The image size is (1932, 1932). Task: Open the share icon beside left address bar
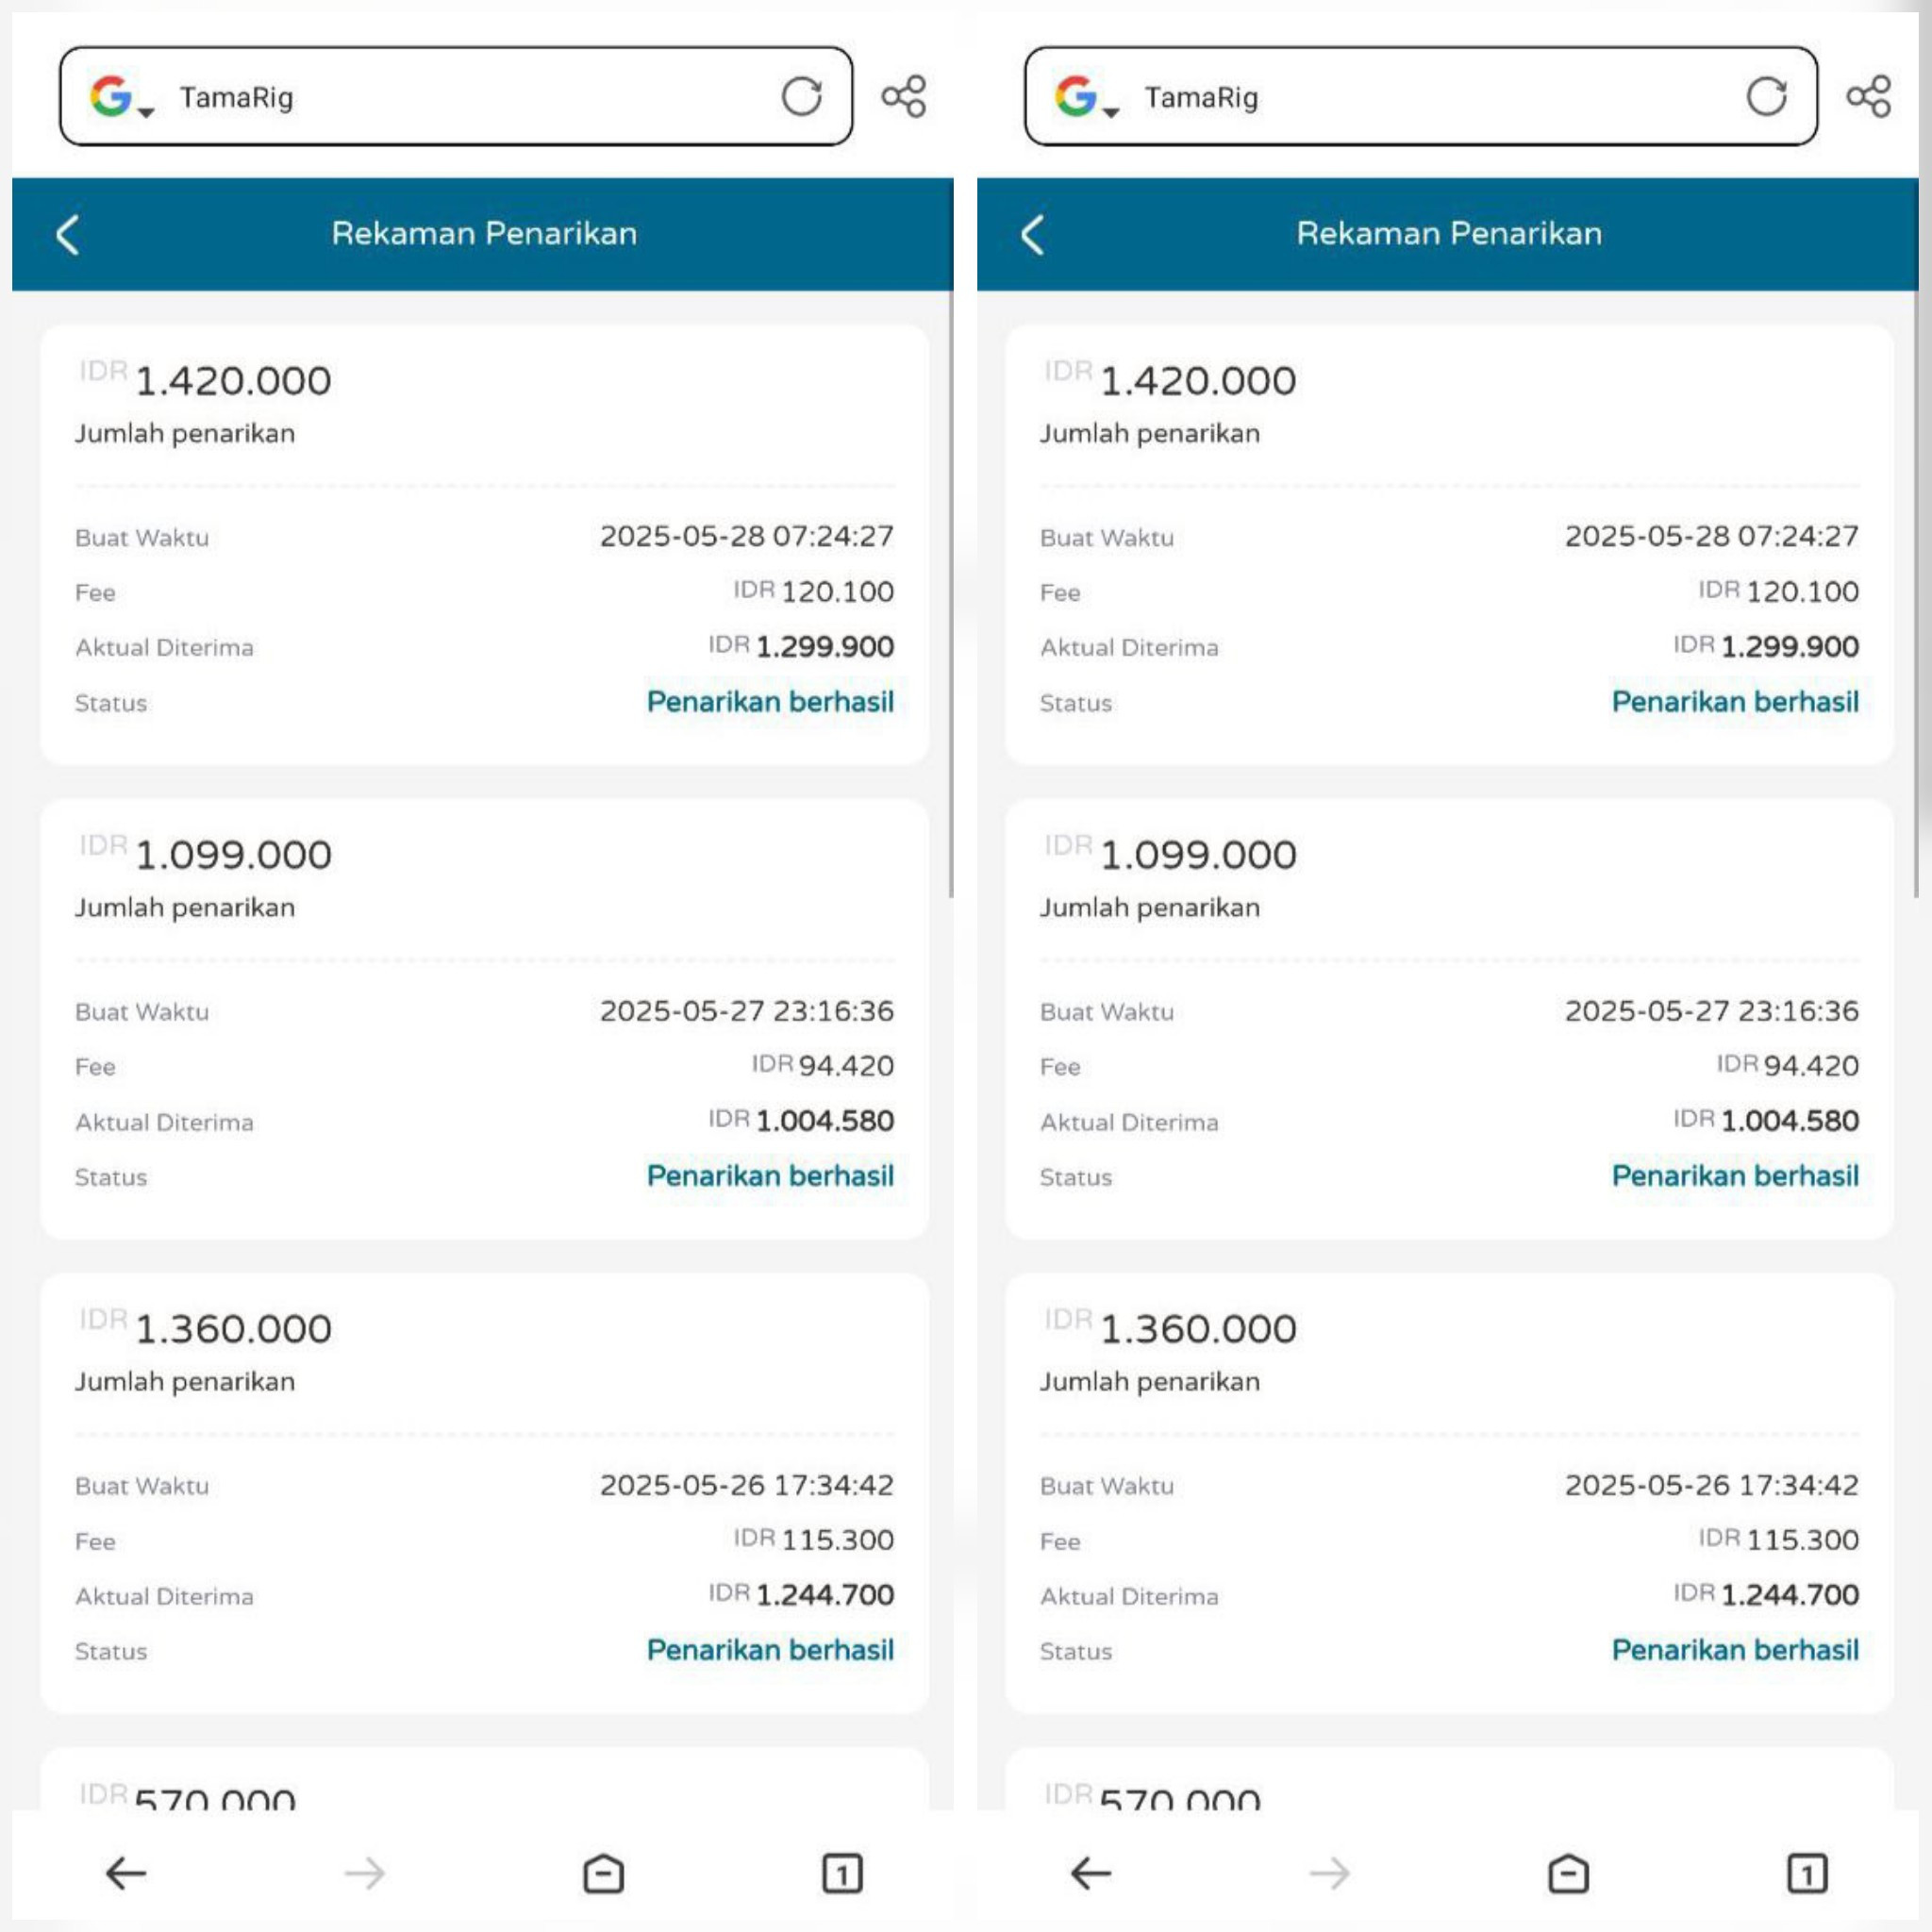pyautogui.click(x=904, y=97)
